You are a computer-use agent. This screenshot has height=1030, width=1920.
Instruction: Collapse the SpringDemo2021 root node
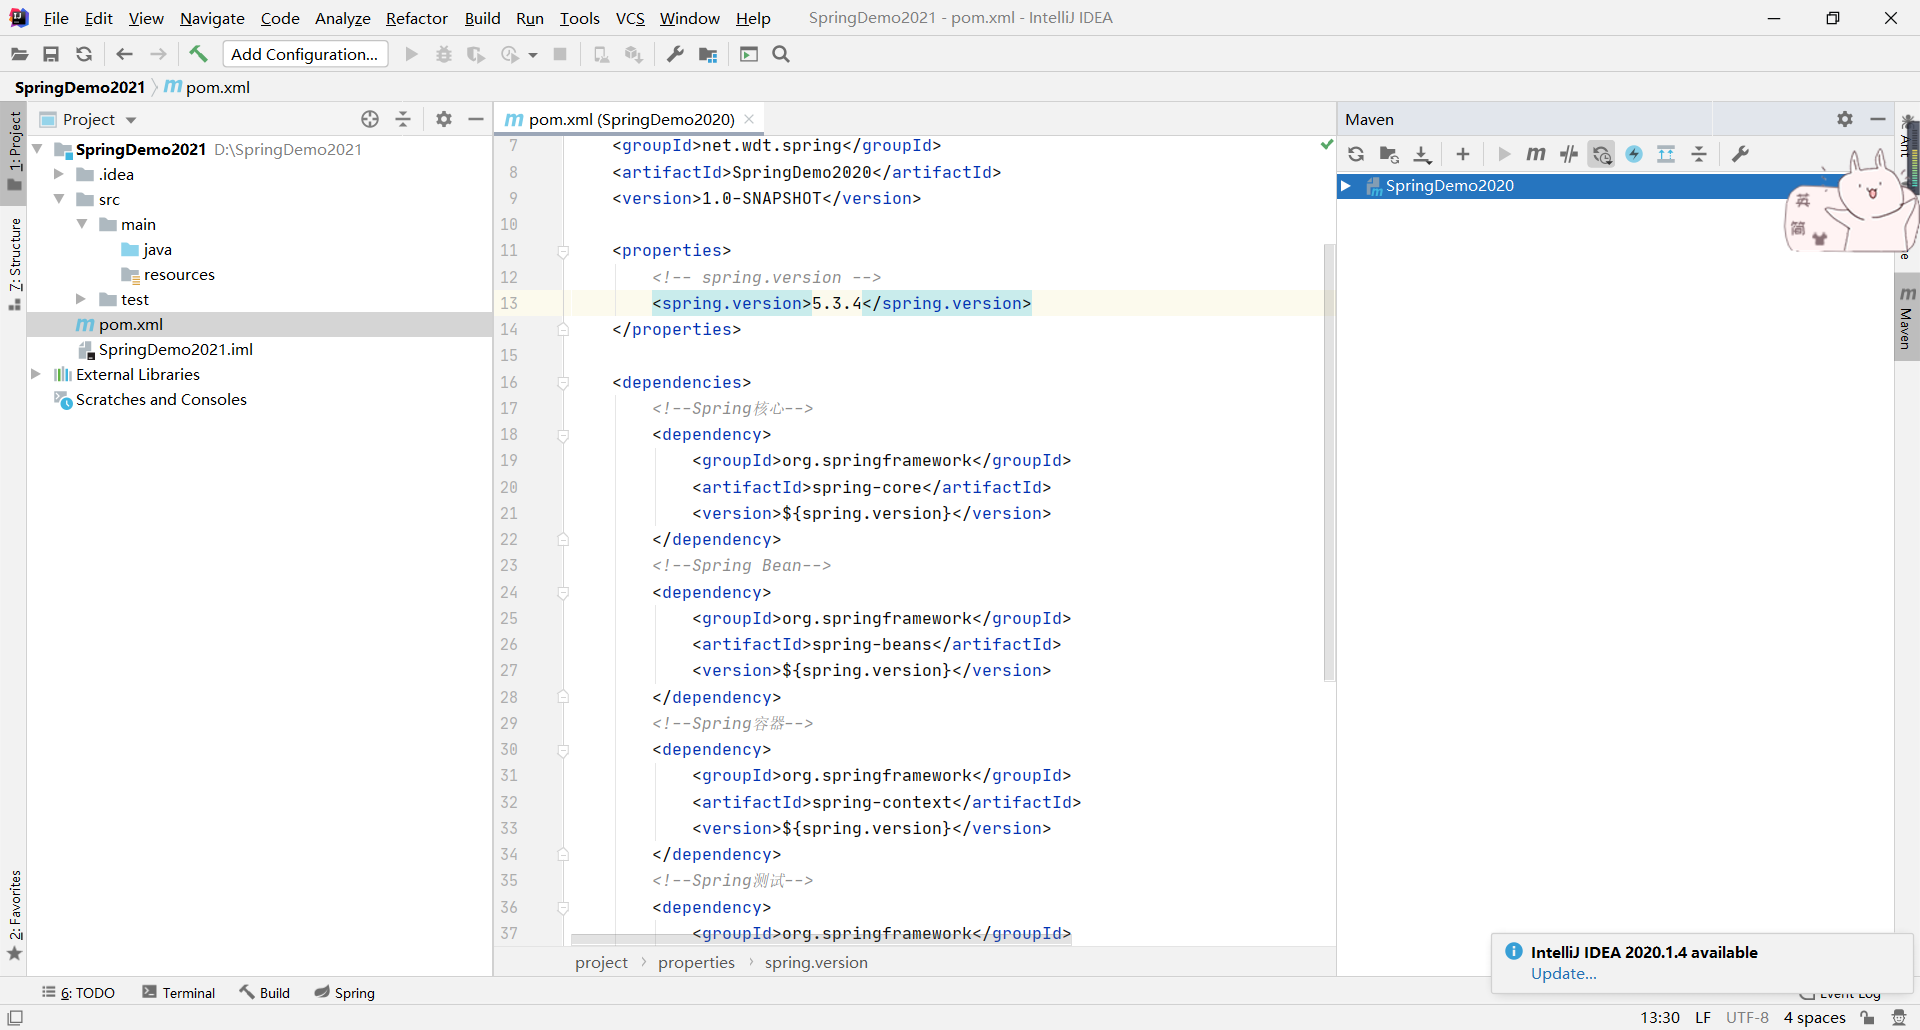pyautogui.click(x=37, y=149)
